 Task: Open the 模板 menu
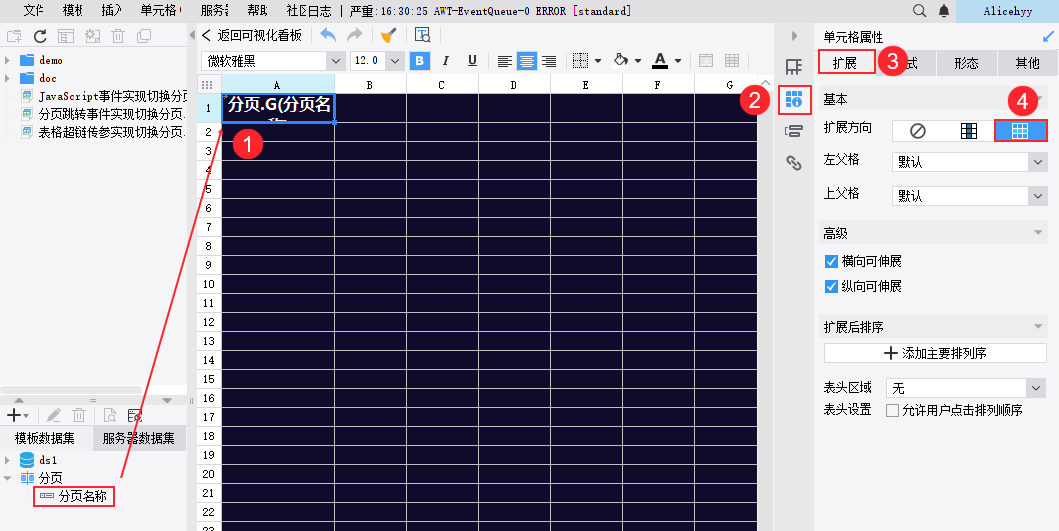click(72, 11)
